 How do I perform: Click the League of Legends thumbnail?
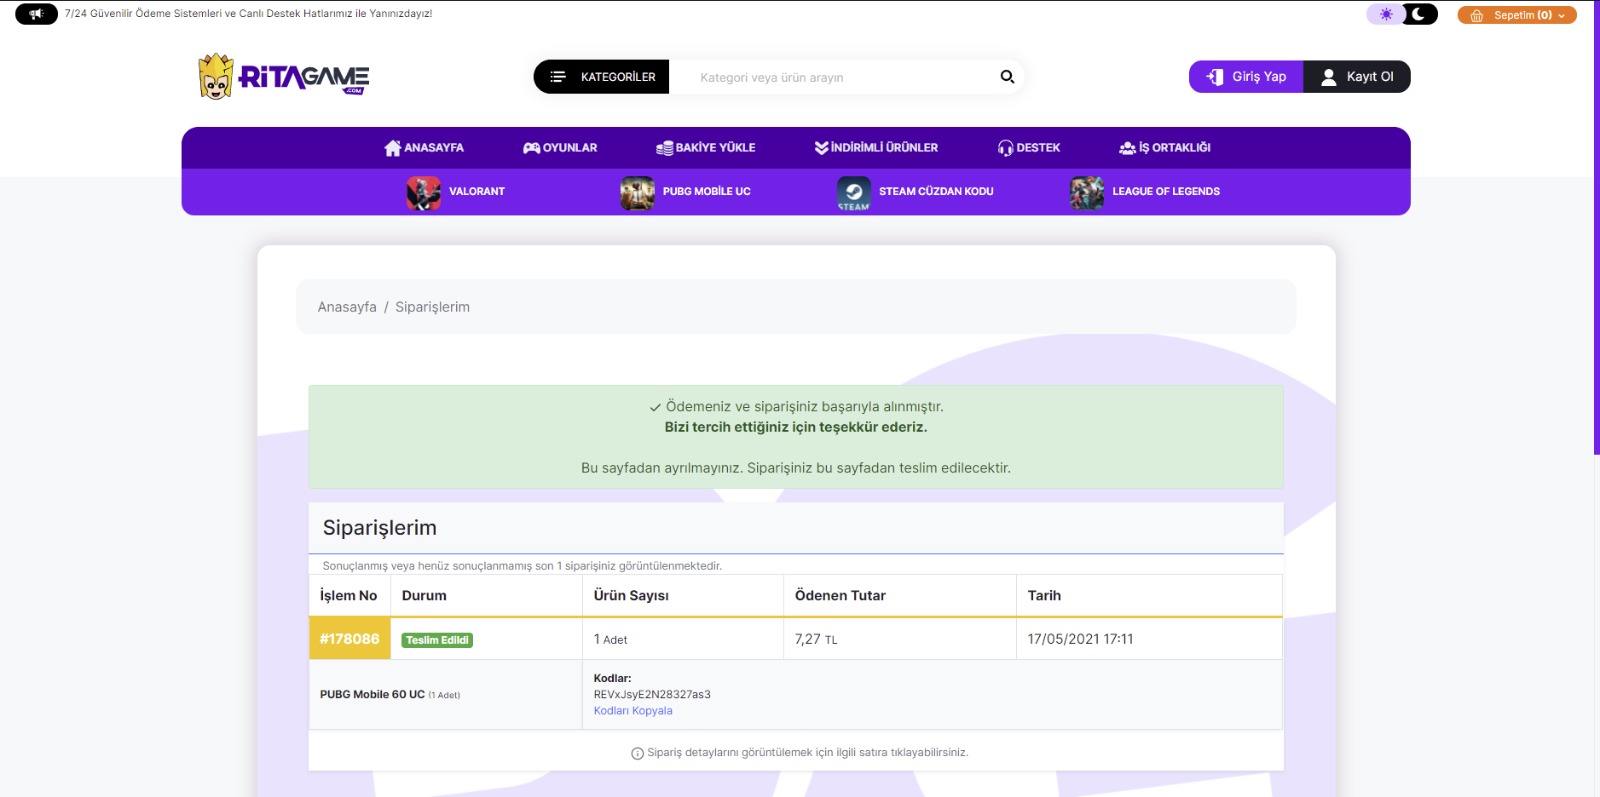(x=1087, y=192)
